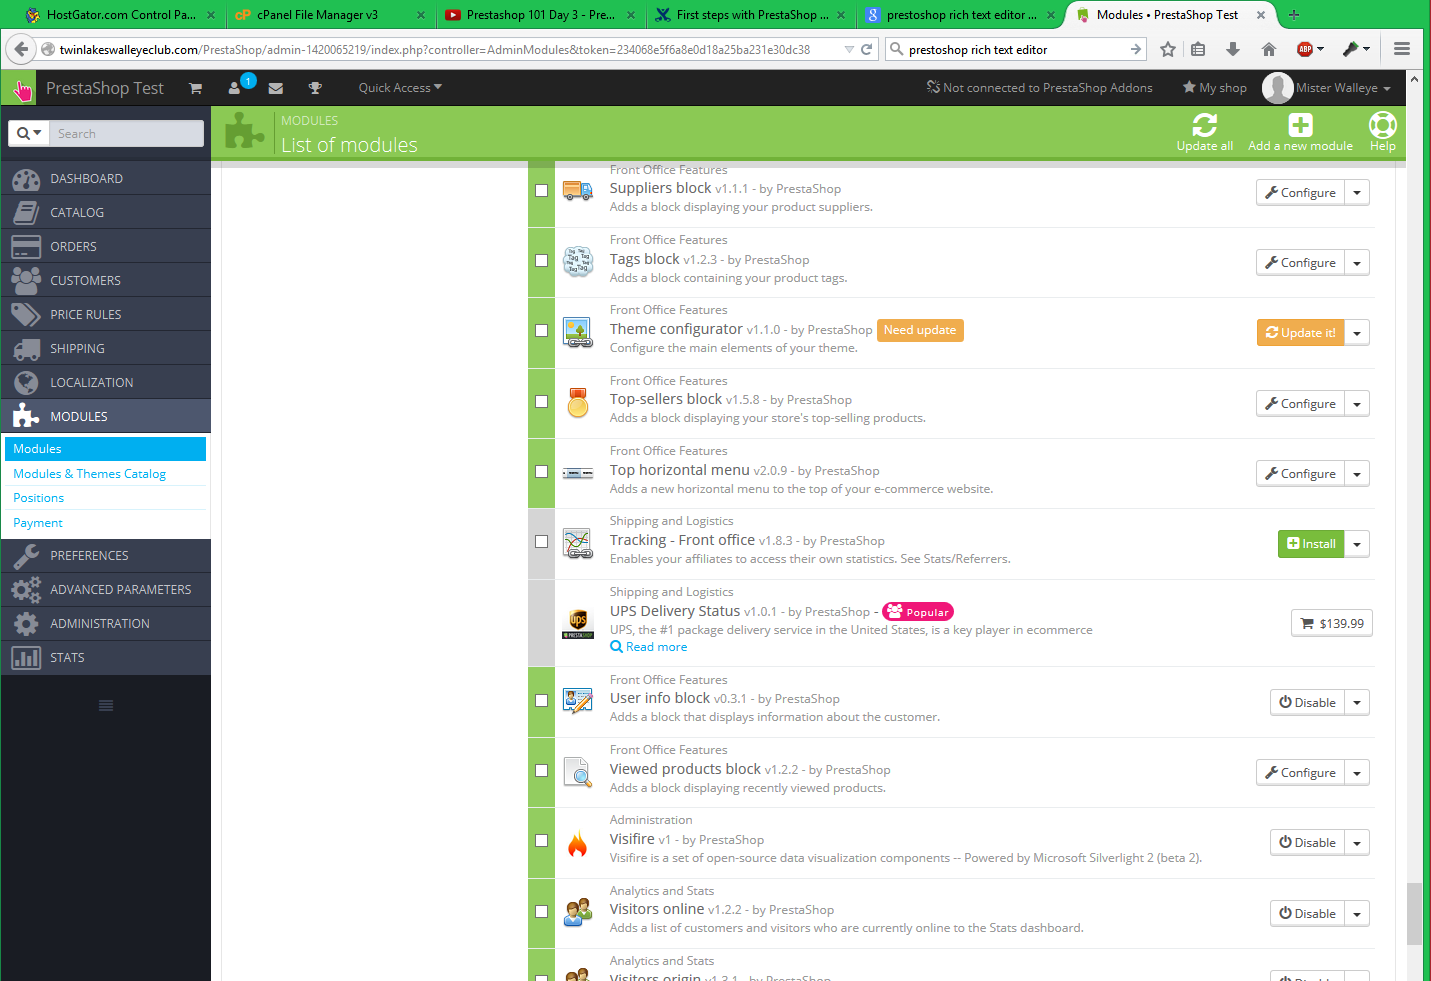Open the browser hamburger menu
The height and width of the screenshot is (981, 1431).
[1402, 49]
